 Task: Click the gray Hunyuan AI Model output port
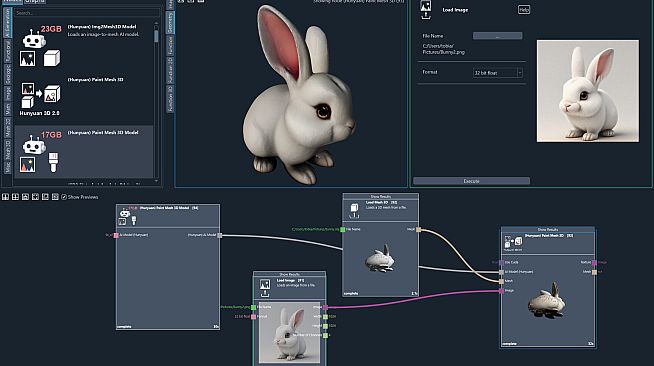[220, 236]
